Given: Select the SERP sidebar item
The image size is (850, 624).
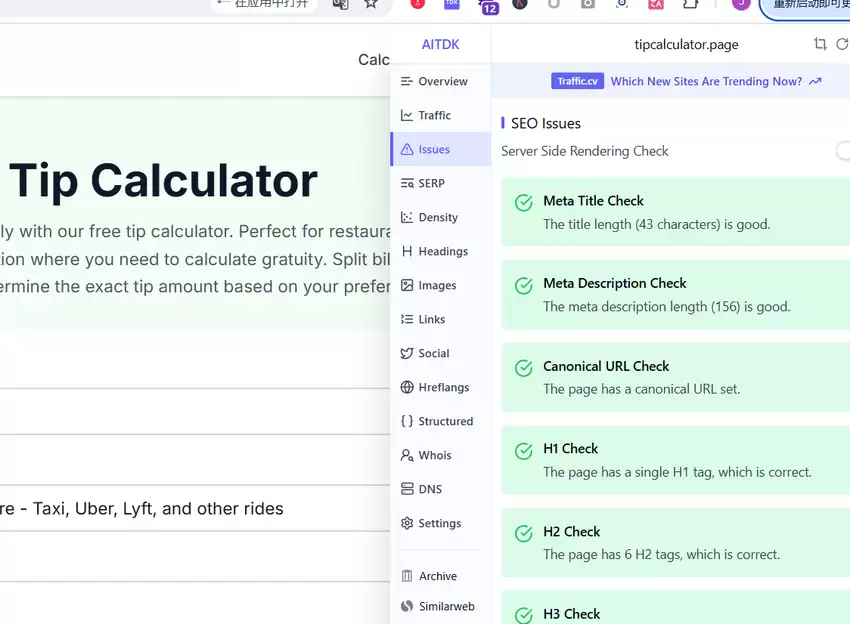Looking at the screenshot, I should (440, 183).
